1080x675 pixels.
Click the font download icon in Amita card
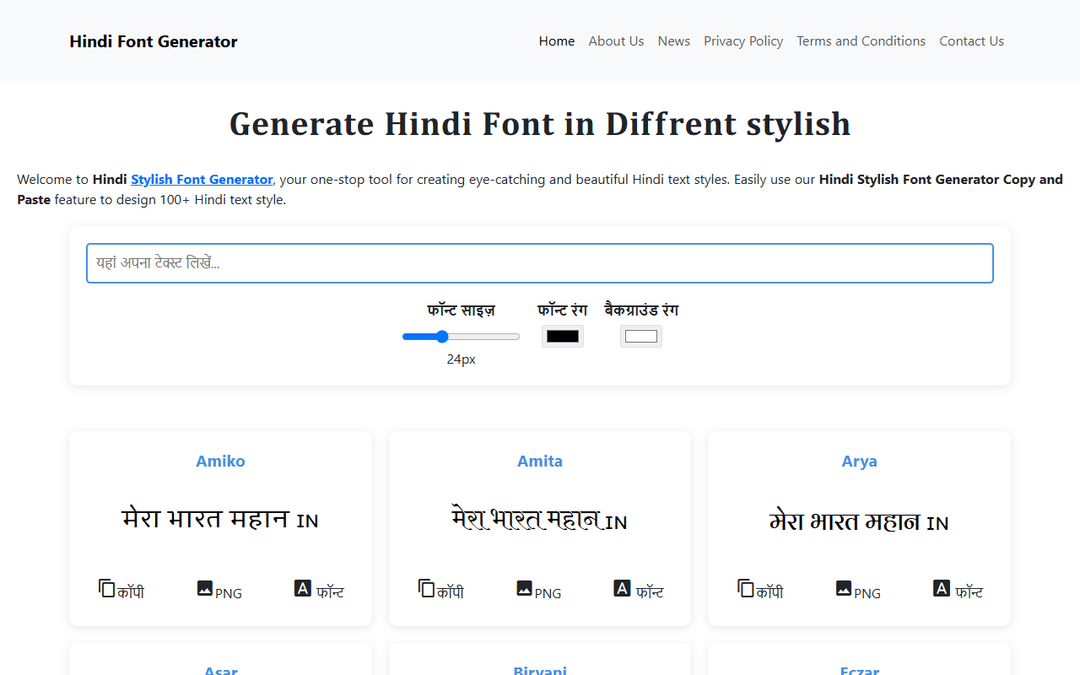tap(622, 588)
